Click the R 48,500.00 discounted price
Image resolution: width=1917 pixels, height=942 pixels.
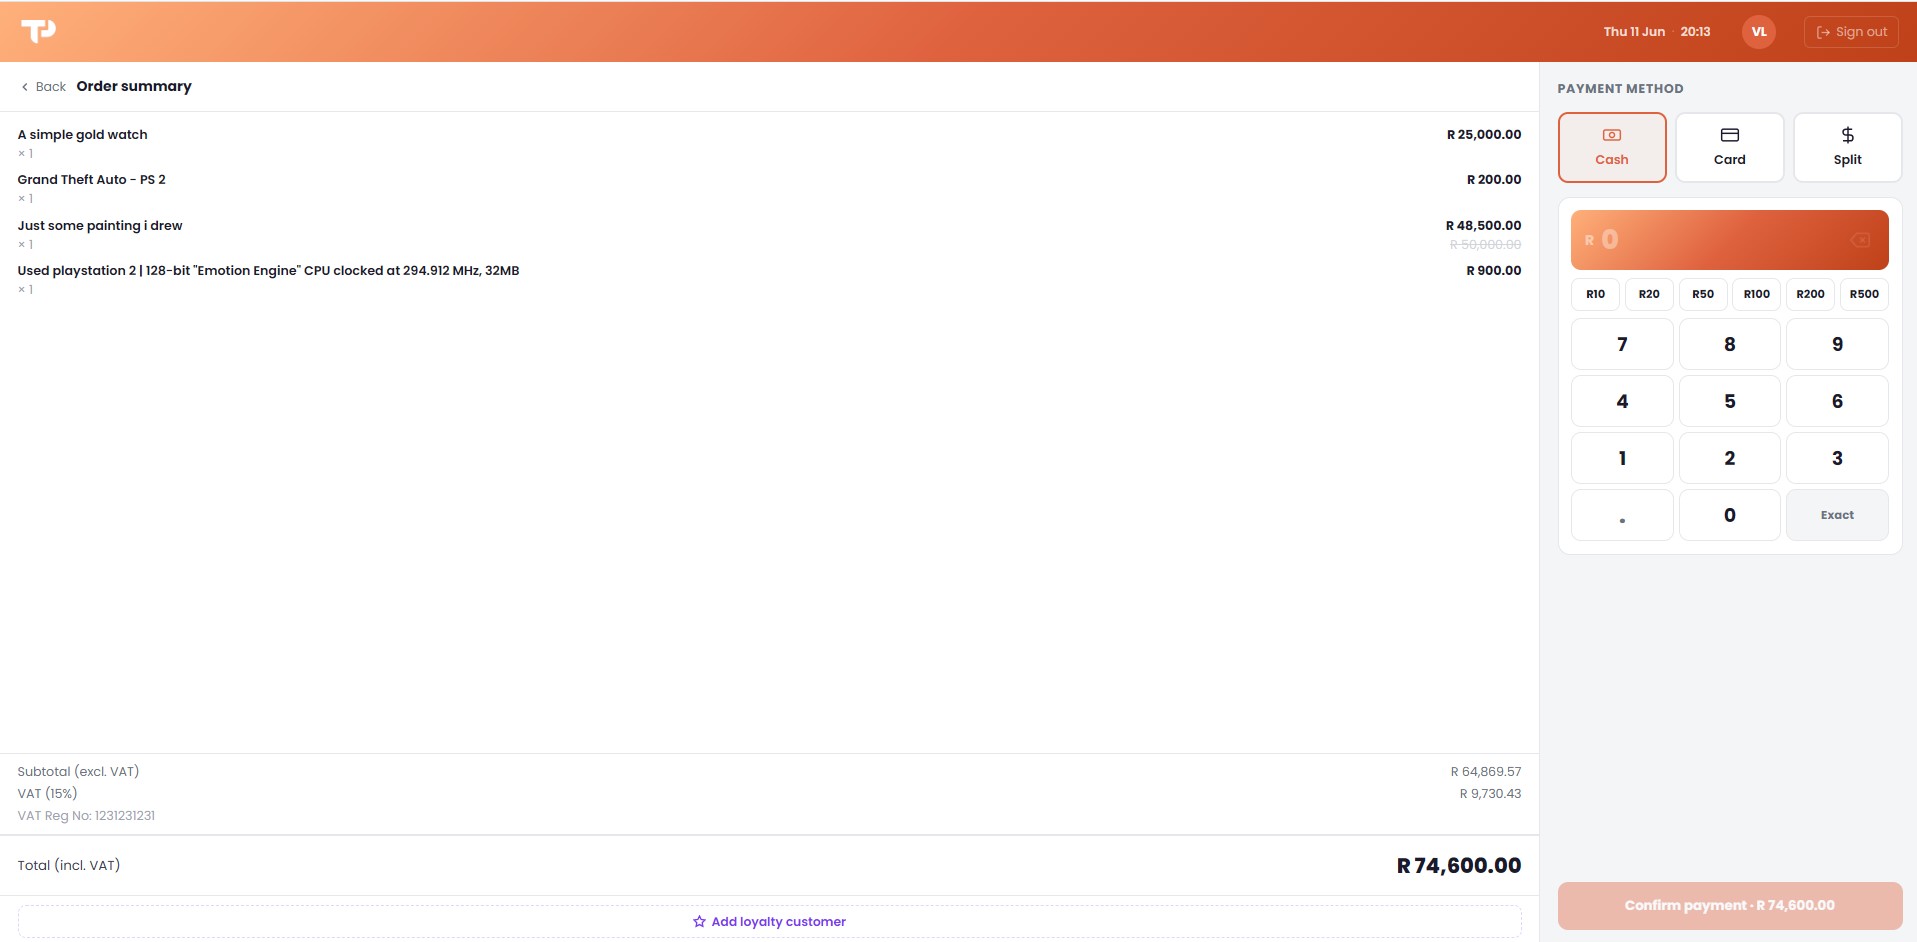point(1483,226)
